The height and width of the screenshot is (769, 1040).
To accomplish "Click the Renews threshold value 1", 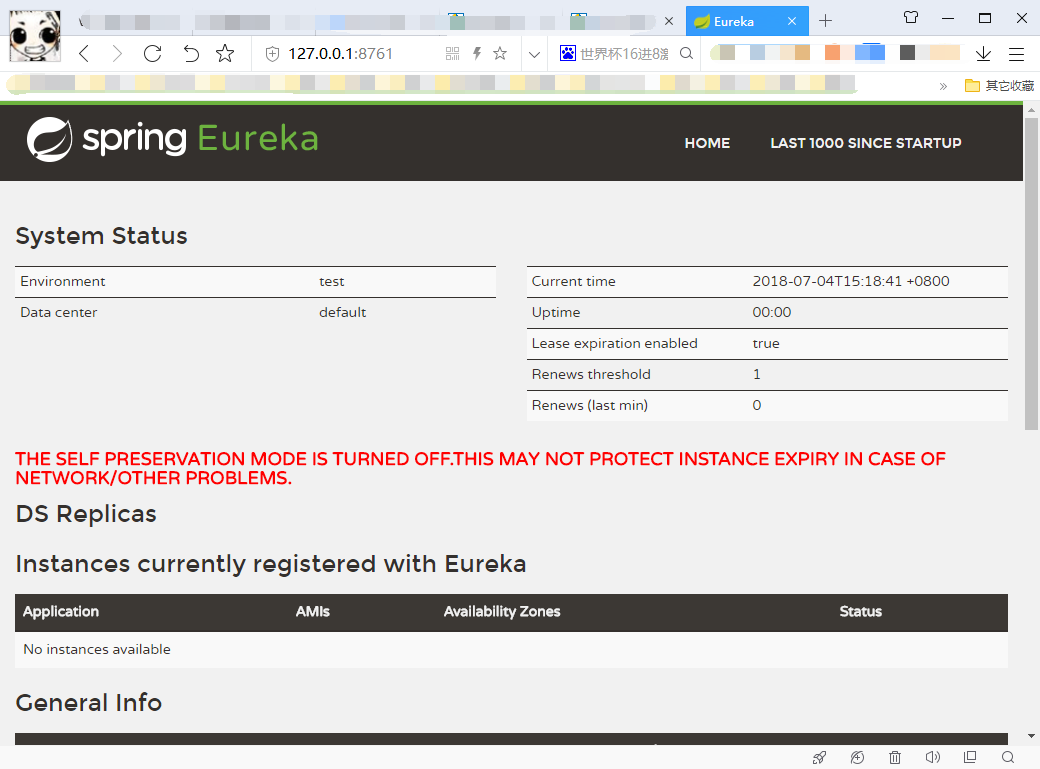I will pyautogui.click(x=757, y=374).
